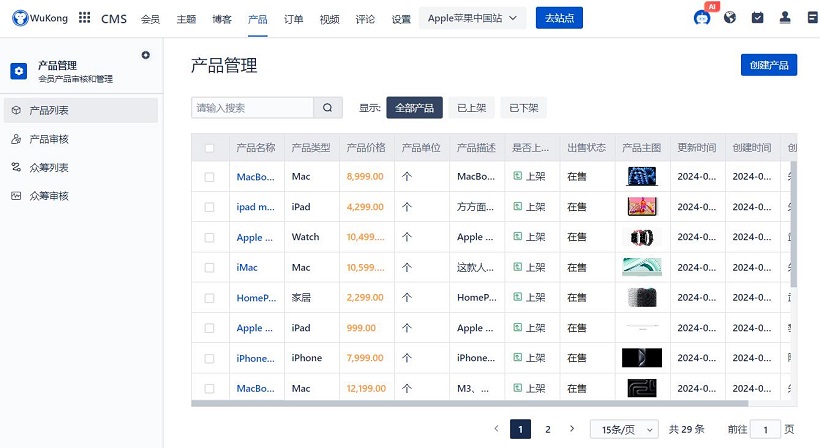Open the Apple苹果中国站 site dropdown
Image resolution: width=820 pixels, height=448 pixels.
(472, 18)
